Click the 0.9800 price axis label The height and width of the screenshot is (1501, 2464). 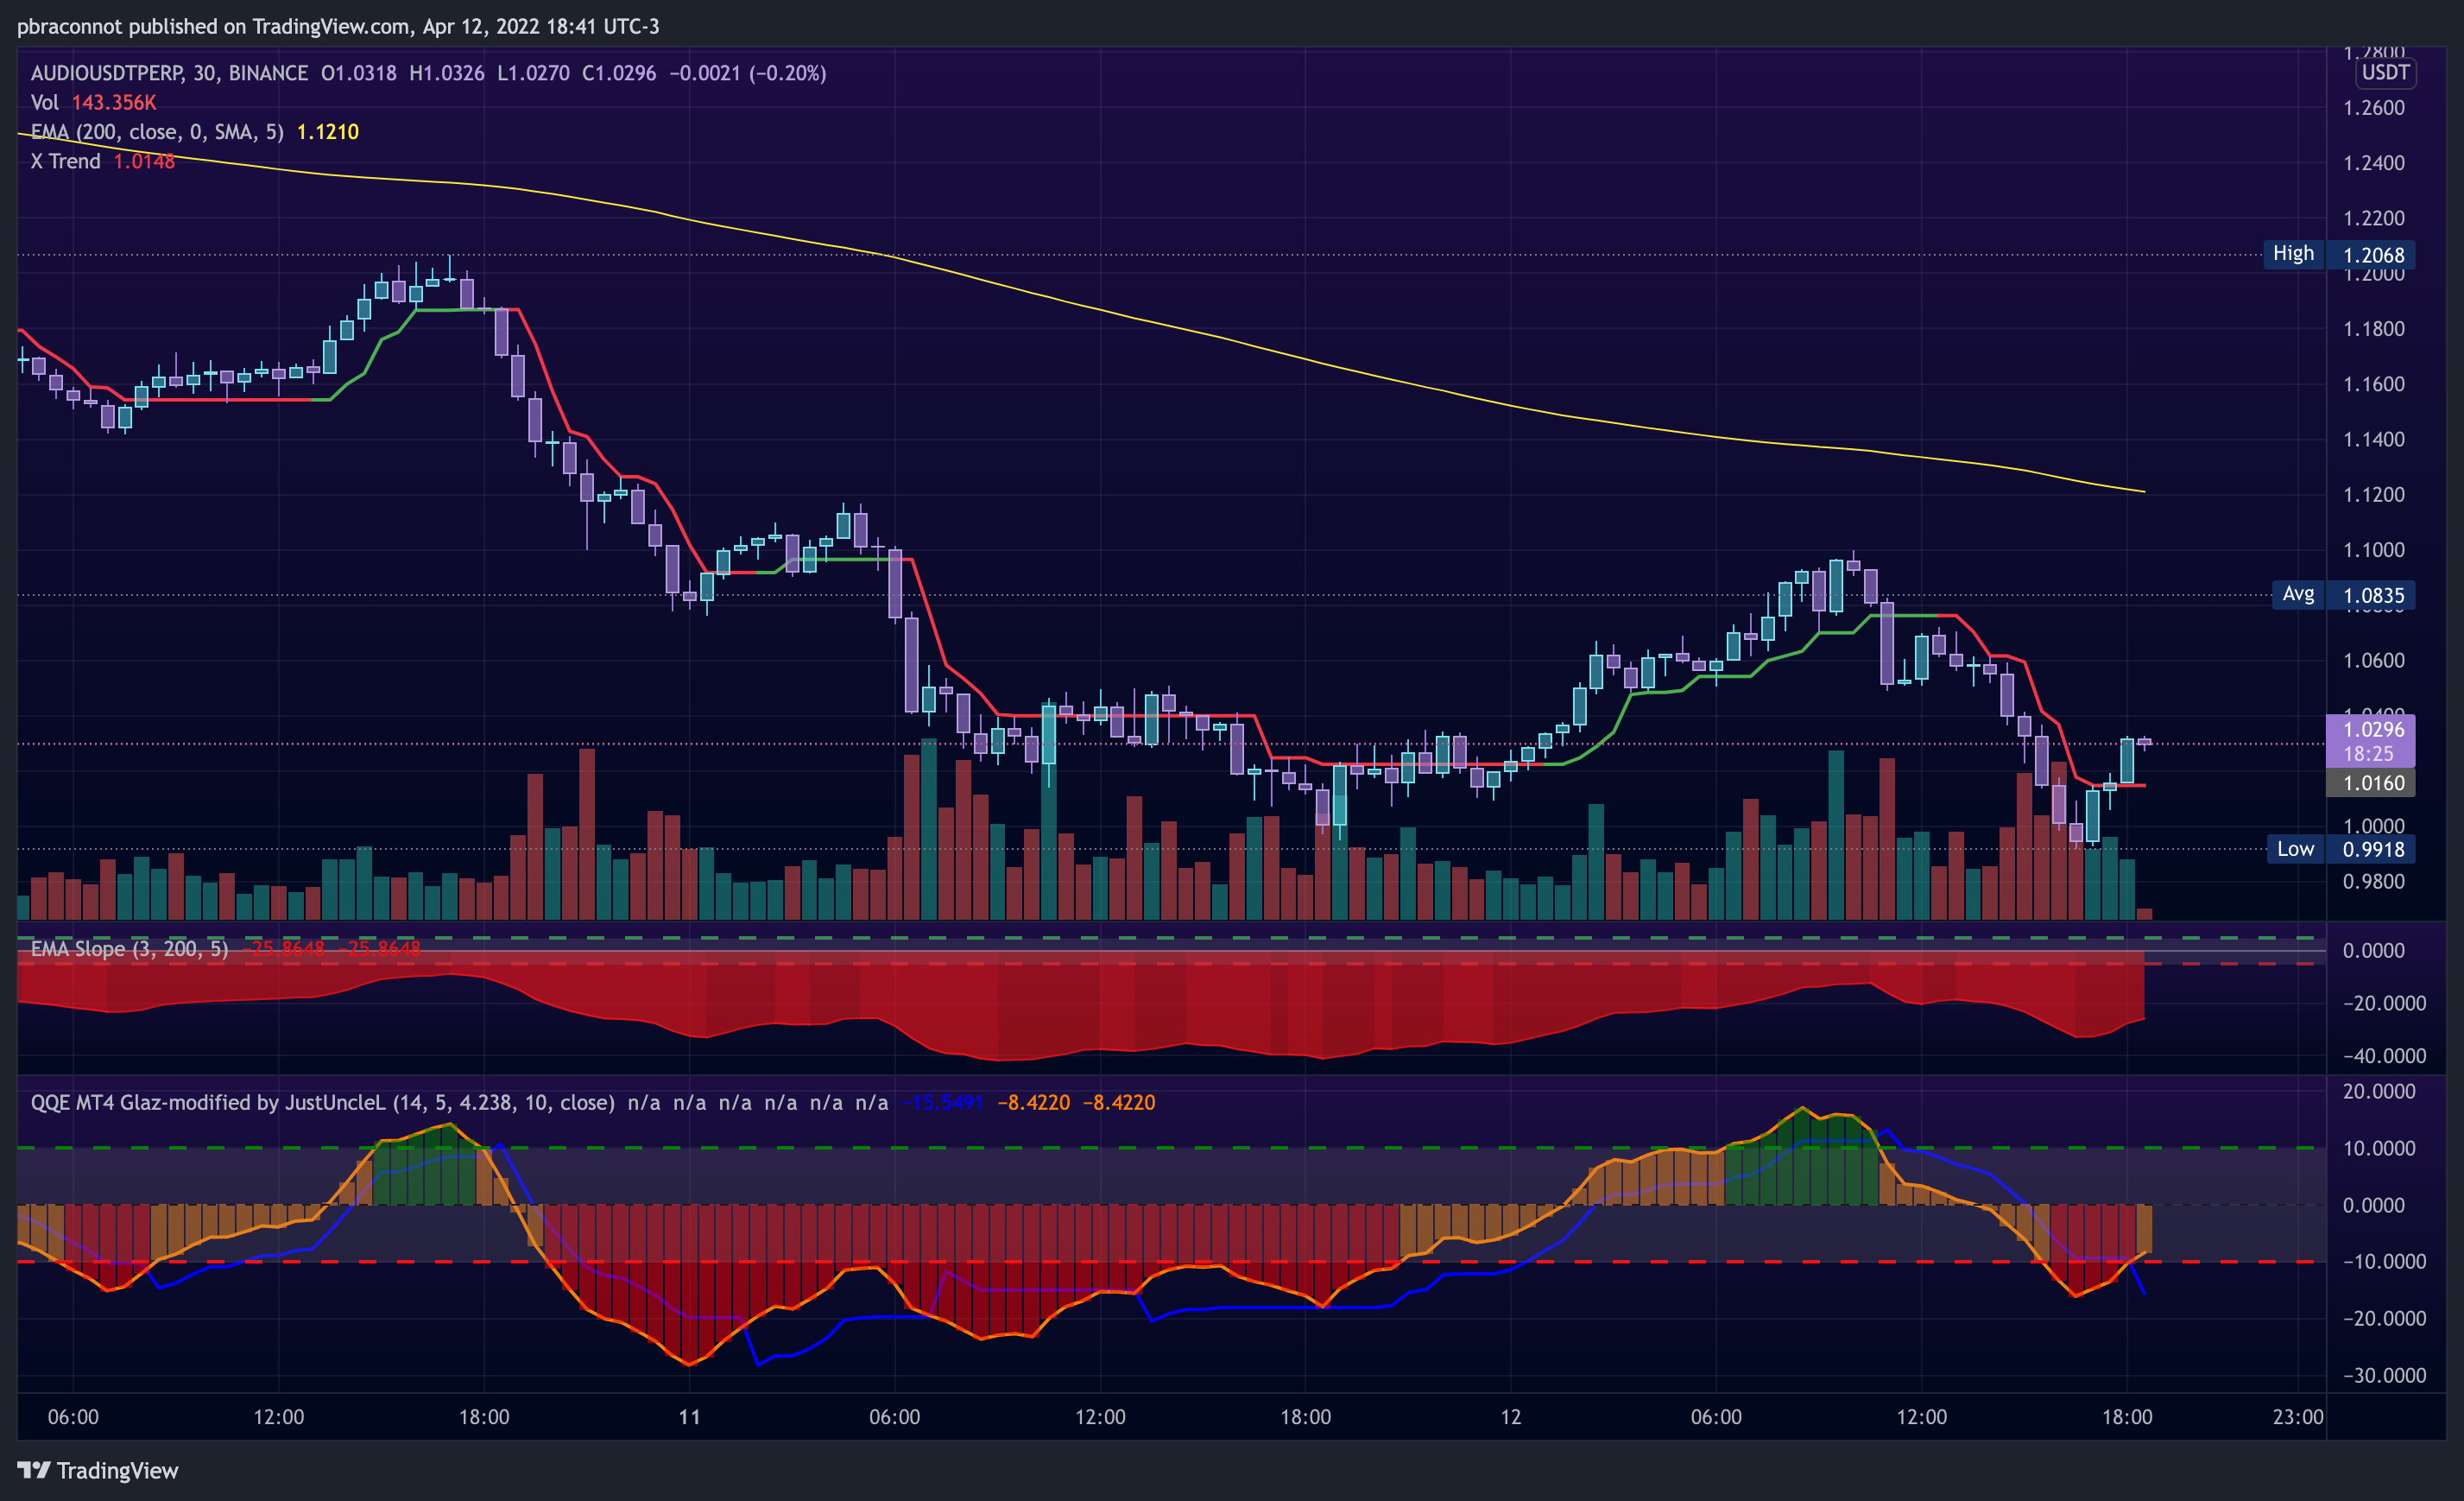tap(2373, 882)
